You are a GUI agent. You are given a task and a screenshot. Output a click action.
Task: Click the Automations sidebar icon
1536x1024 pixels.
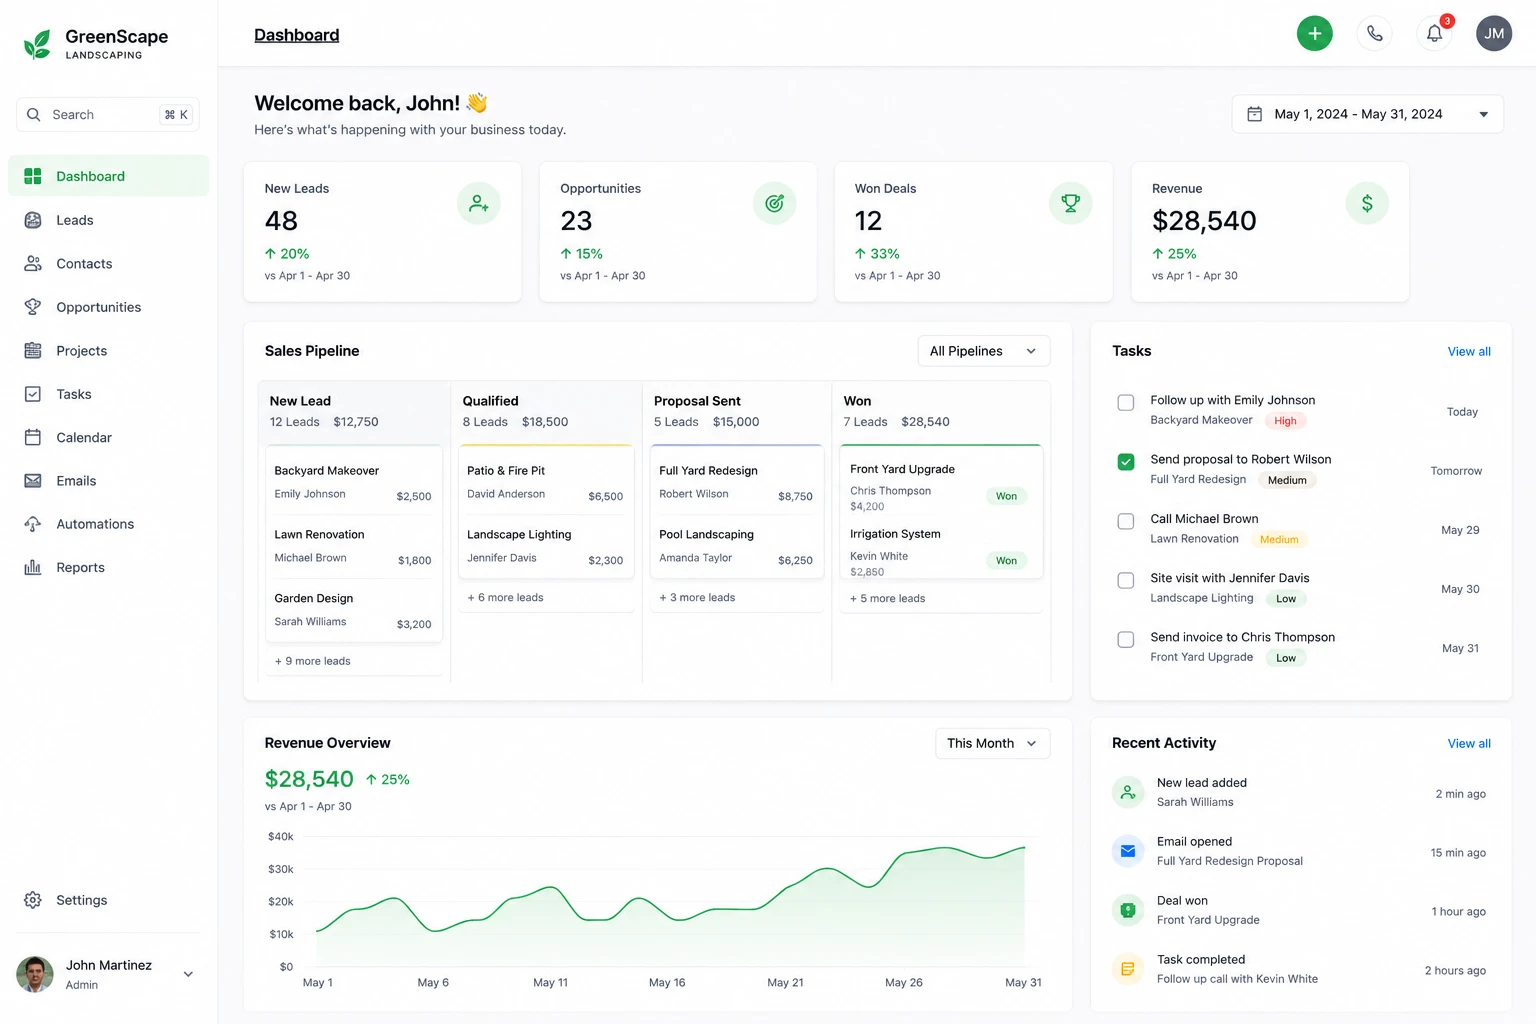[x=33, y=524]
